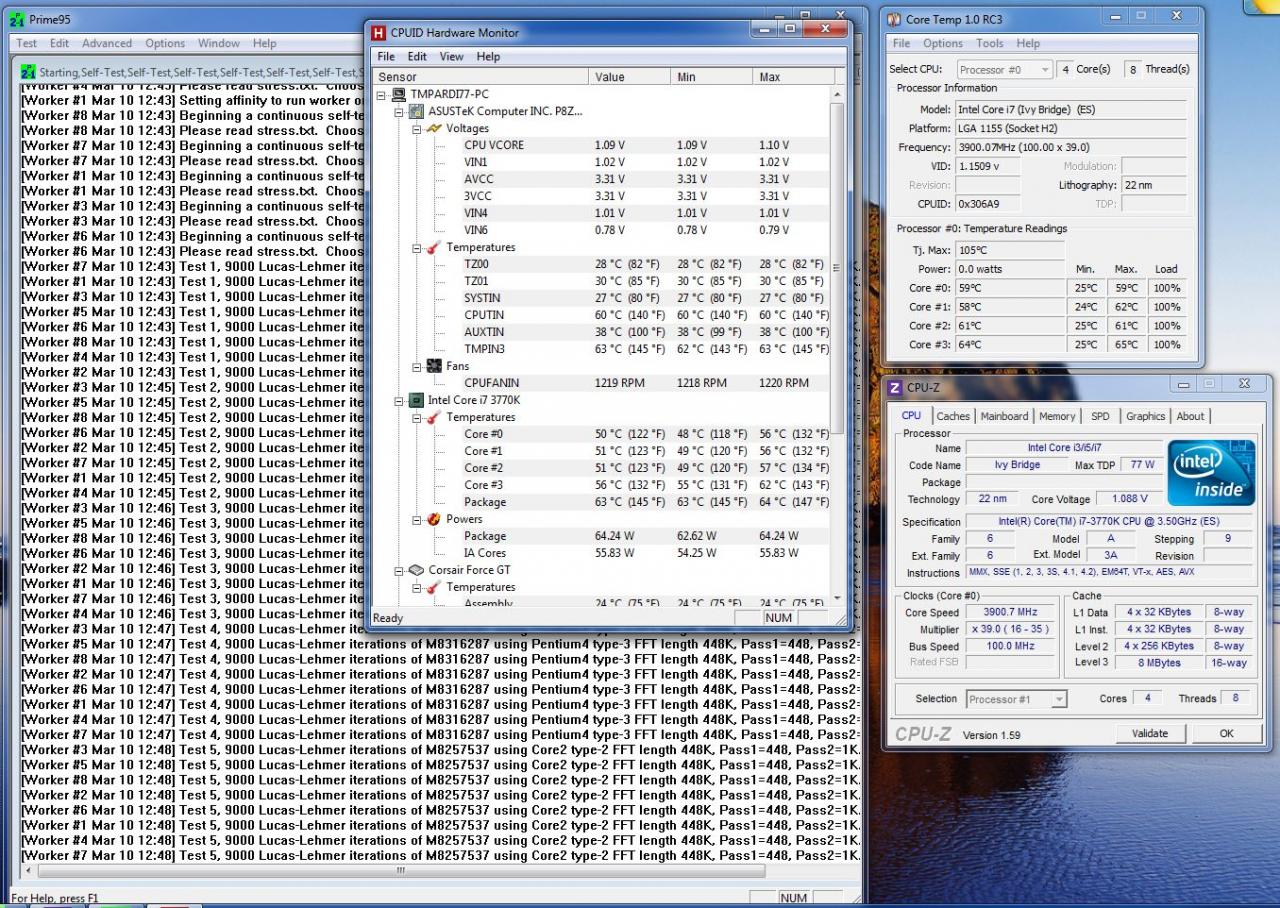Switch to CPU-Z SPD tab

pos(1100,416)
